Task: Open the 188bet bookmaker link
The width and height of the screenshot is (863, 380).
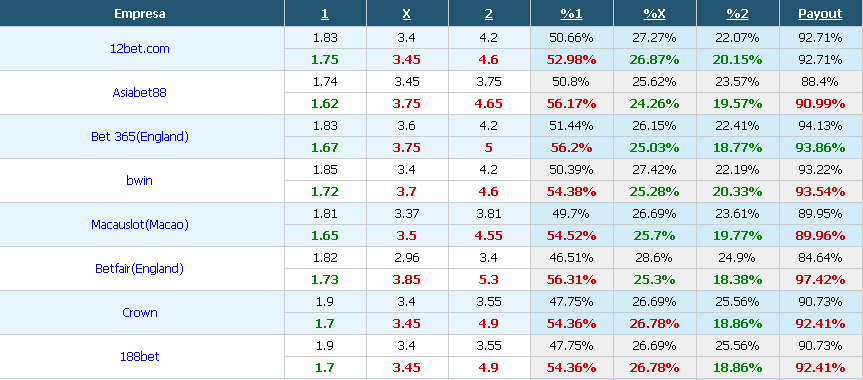Action: click(x=139, y=357)
